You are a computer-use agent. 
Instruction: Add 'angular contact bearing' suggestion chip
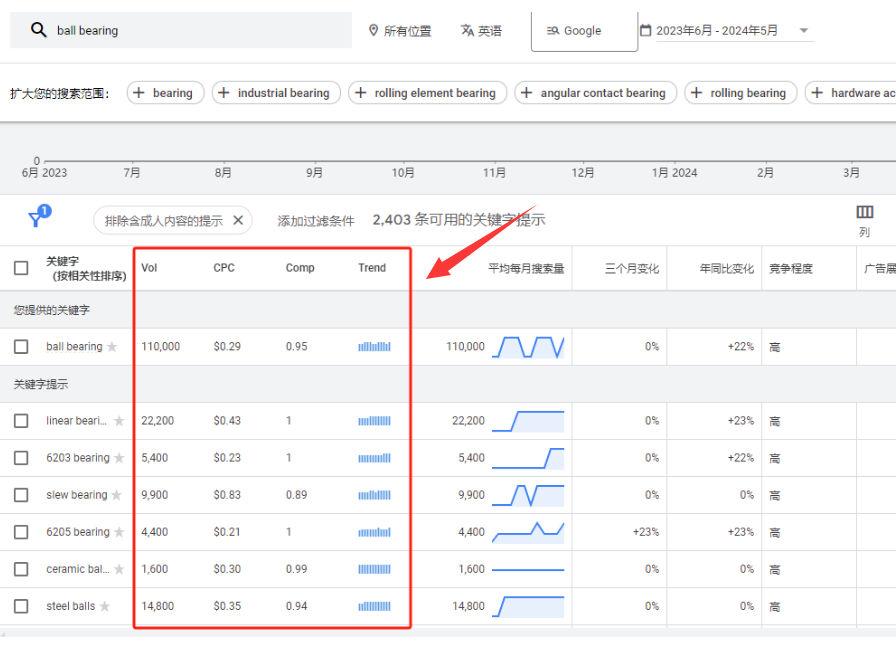tap(595, 93)
